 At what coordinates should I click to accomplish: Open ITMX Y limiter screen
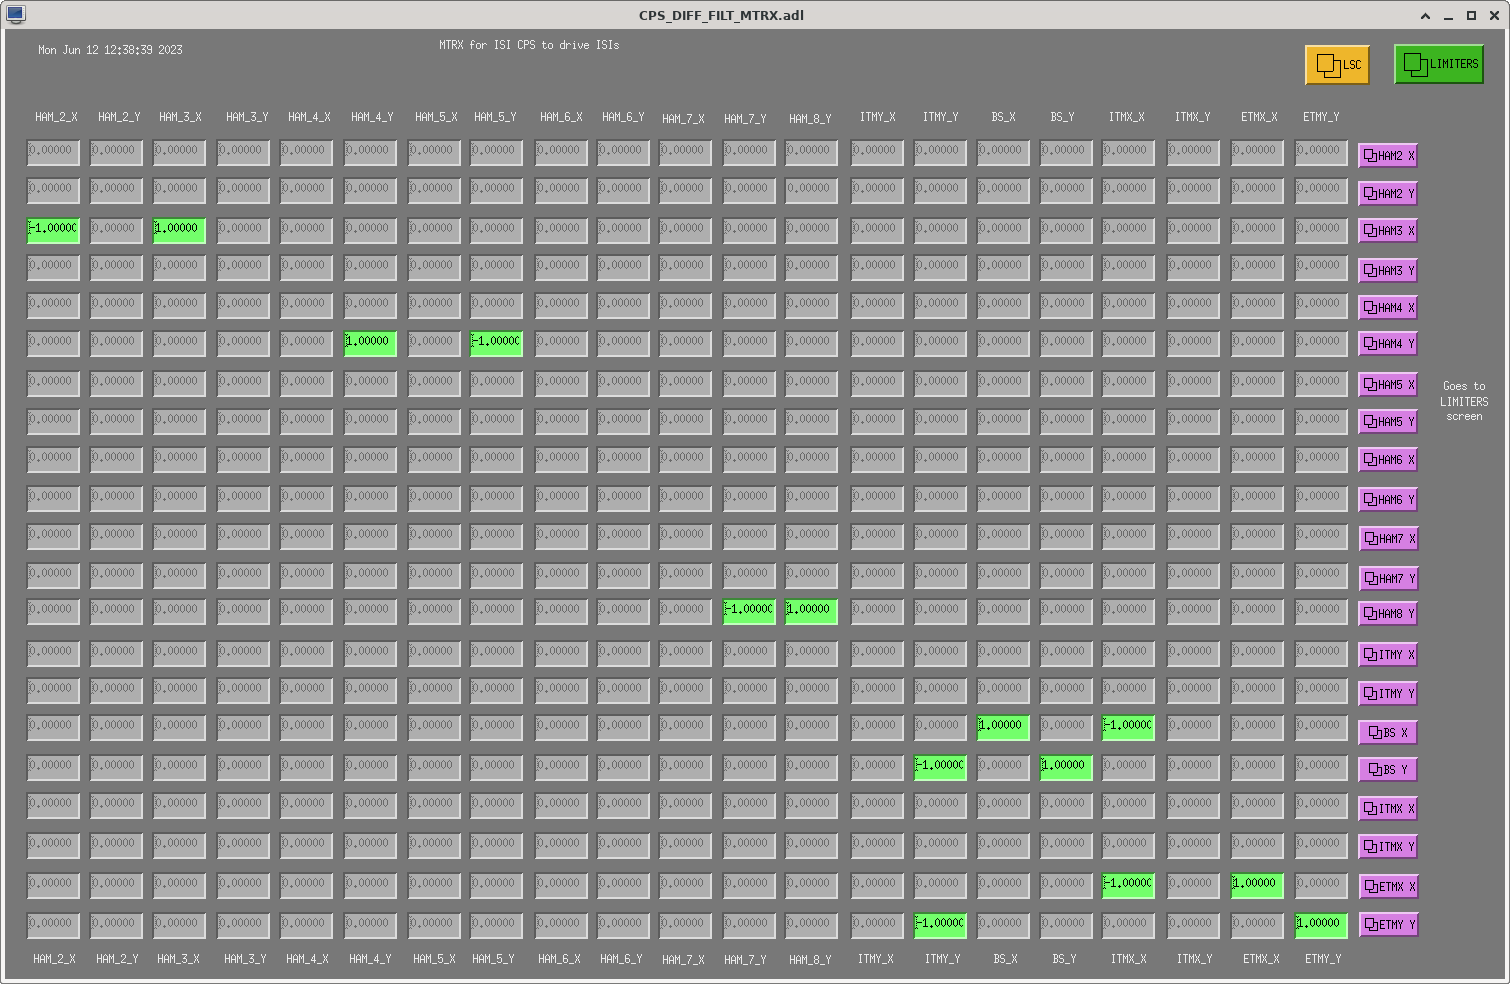(1388, 847)
